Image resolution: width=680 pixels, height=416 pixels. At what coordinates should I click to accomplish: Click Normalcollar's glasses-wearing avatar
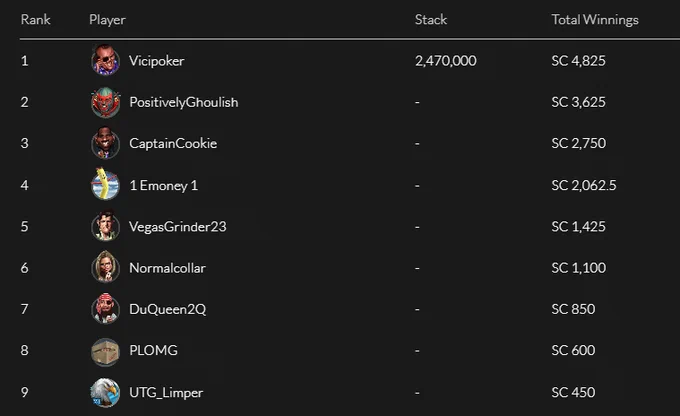pos(105,267)
